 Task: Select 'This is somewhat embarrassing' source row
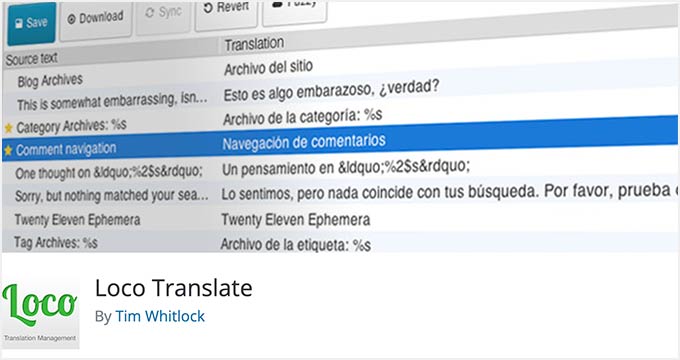(x=112, y=102)
